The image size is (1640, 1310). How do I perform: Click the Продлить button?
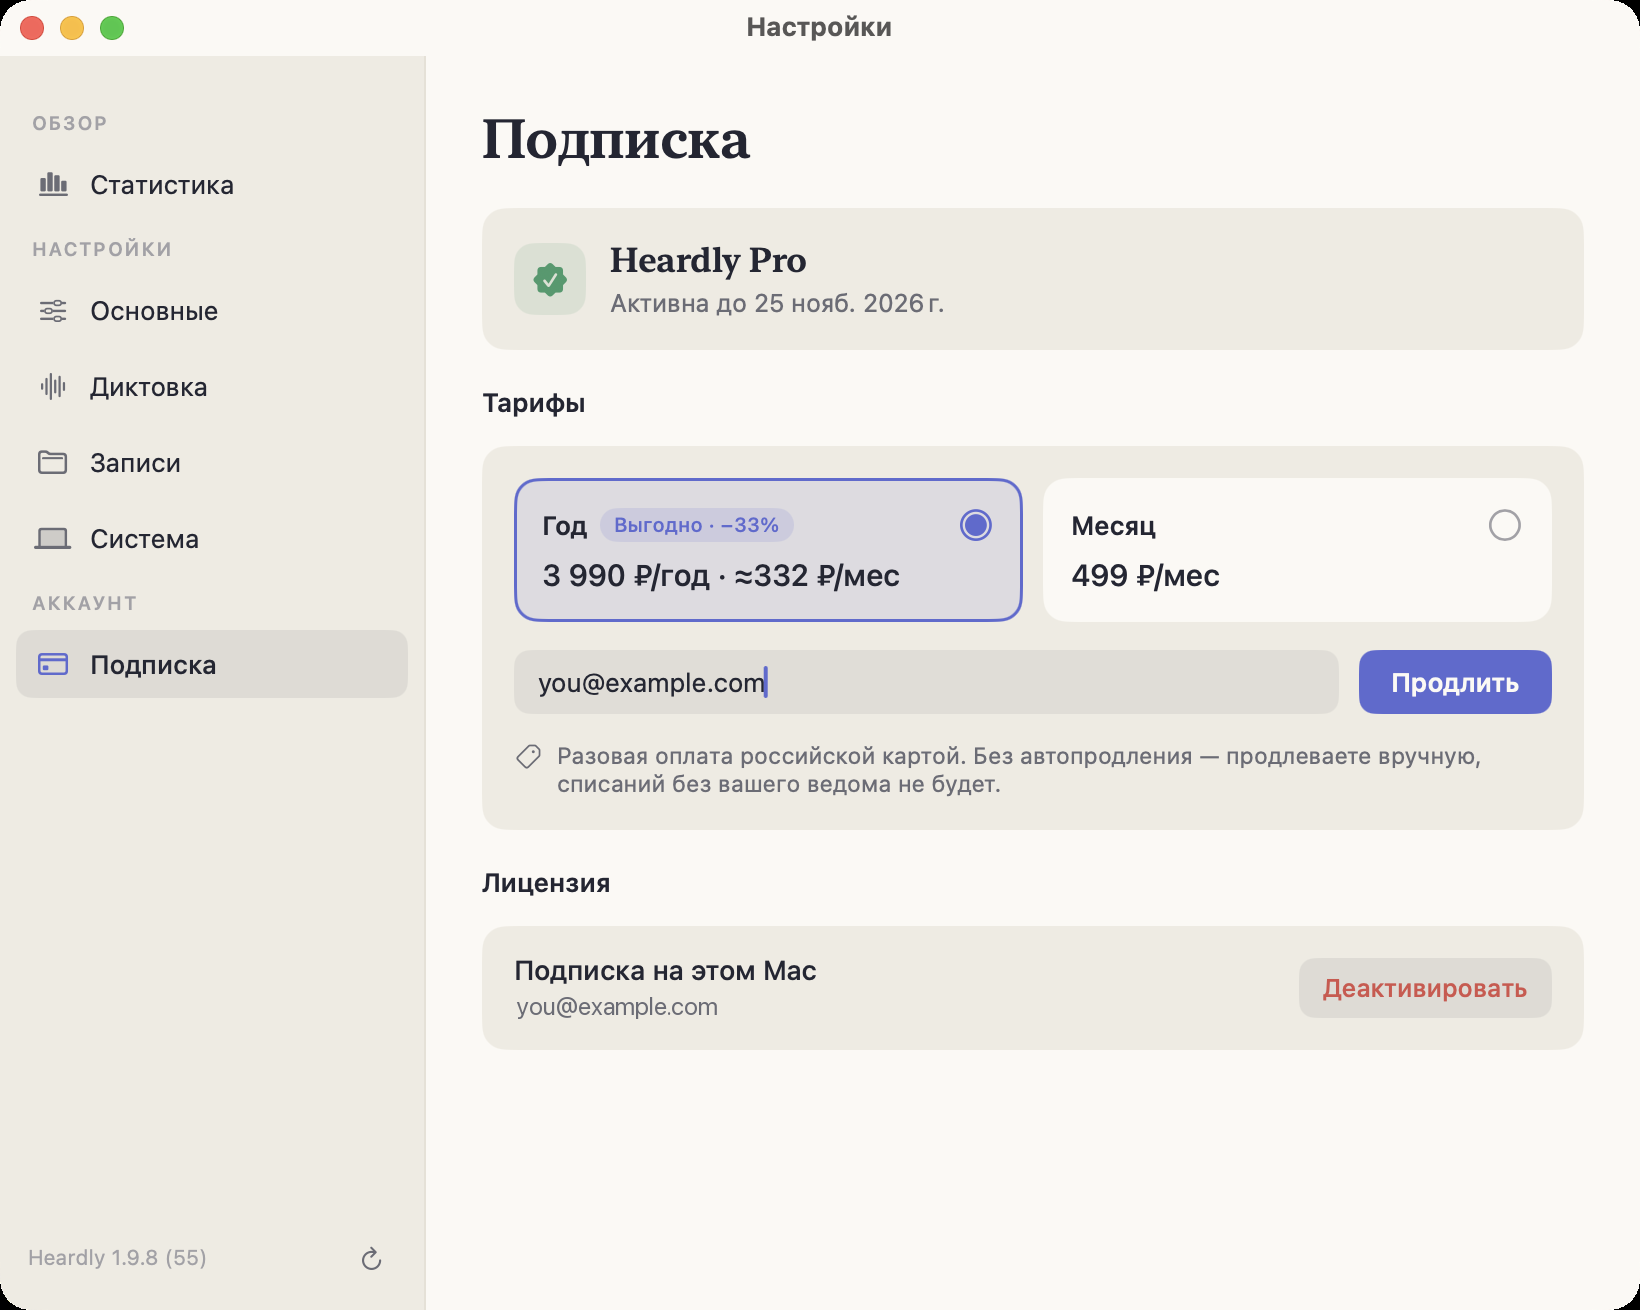tap(1455, 682)
